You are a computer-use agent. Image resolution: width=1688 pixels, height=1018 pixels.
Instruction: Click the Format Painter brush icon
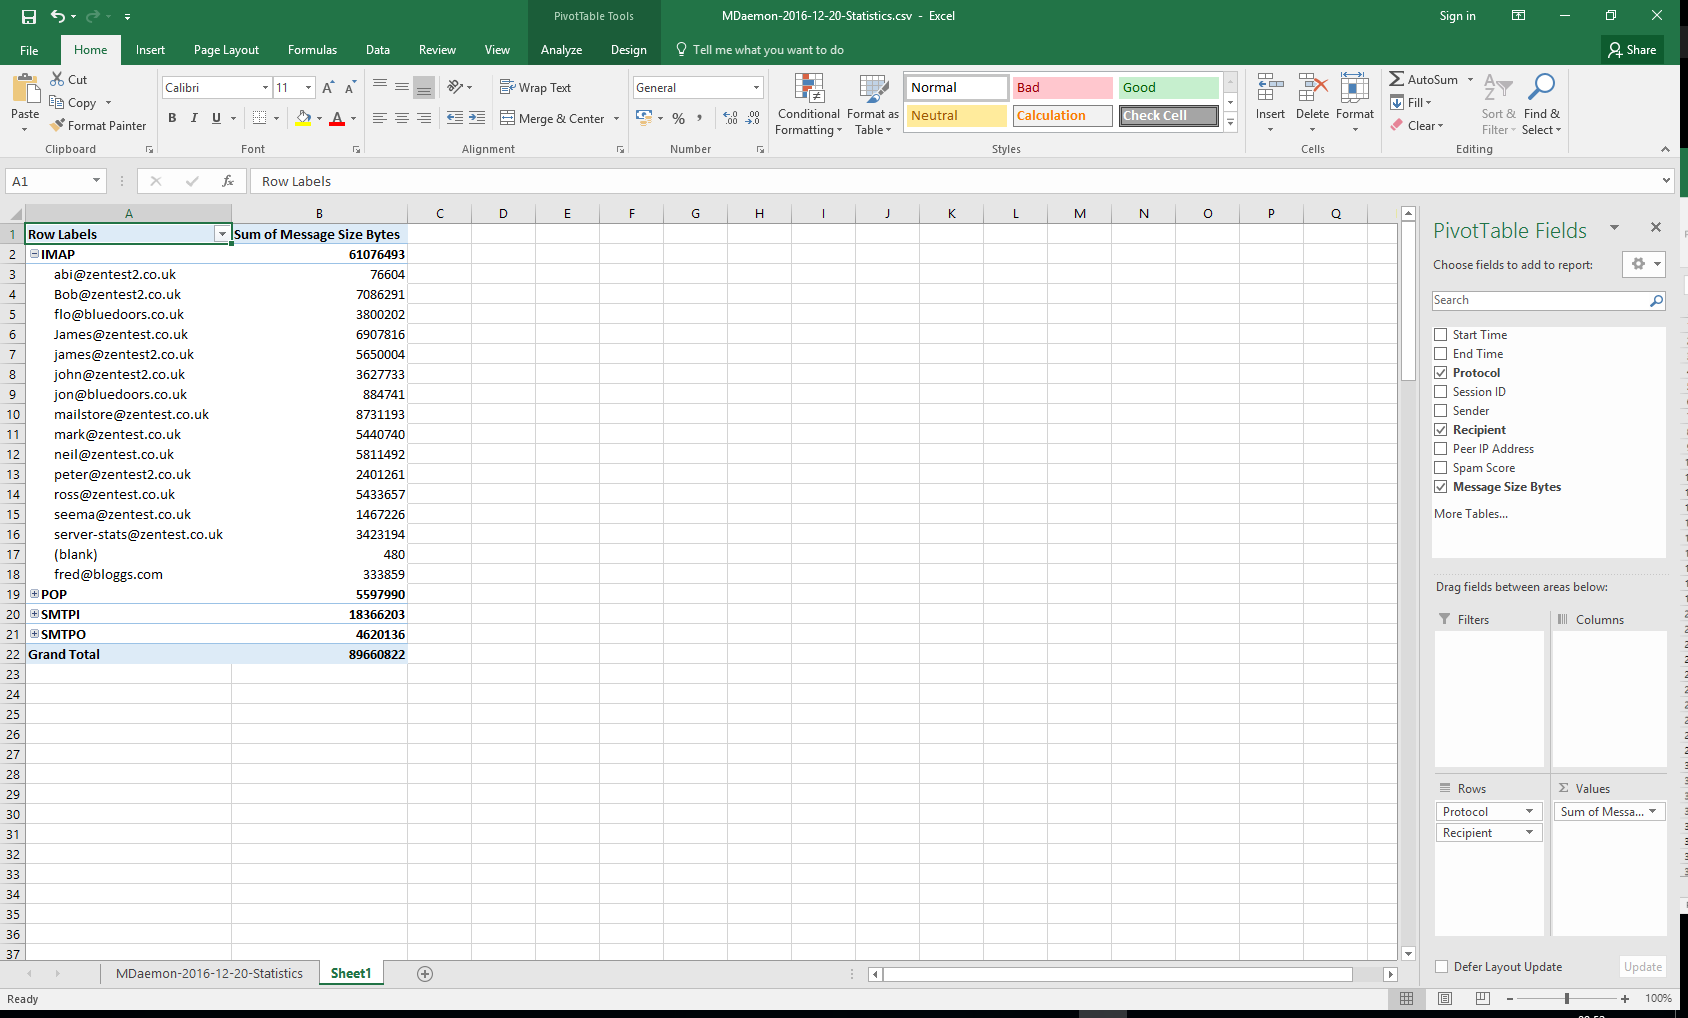(x=58, y=125)
